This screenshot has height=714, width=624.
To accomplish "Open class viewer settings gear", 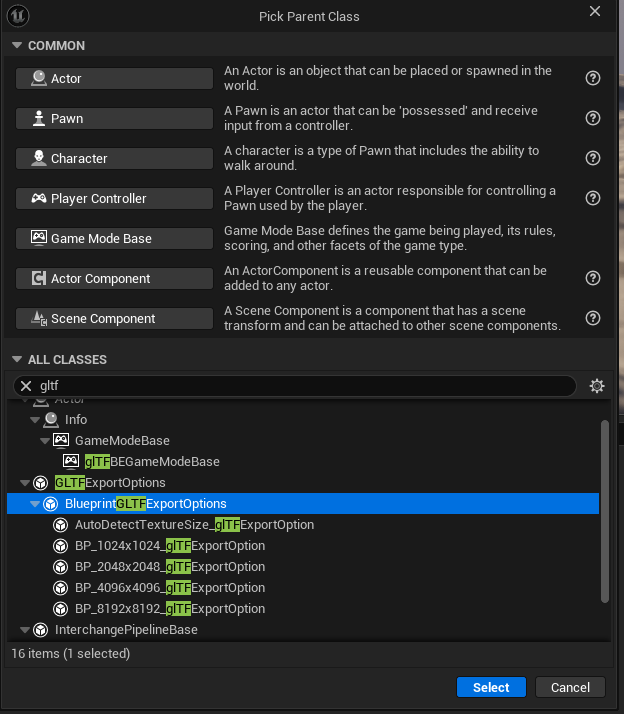I will click(597, 386).
